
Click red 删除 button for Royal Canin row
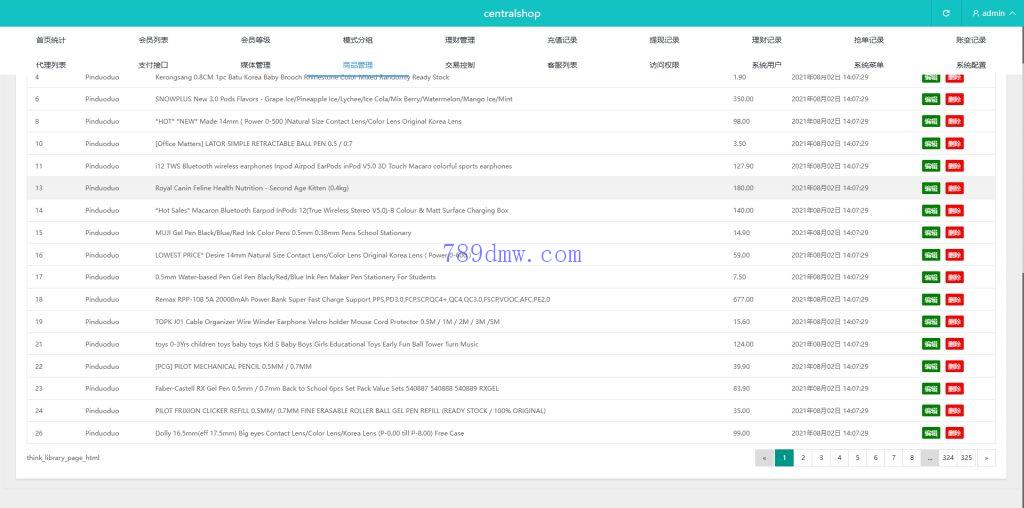(954, 188)
